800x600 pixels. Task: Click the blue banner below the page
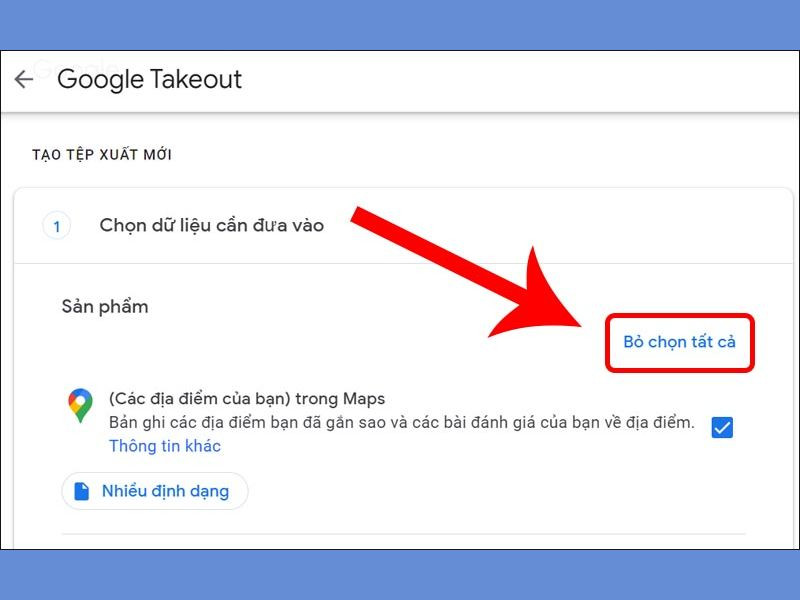coord(400,575)
